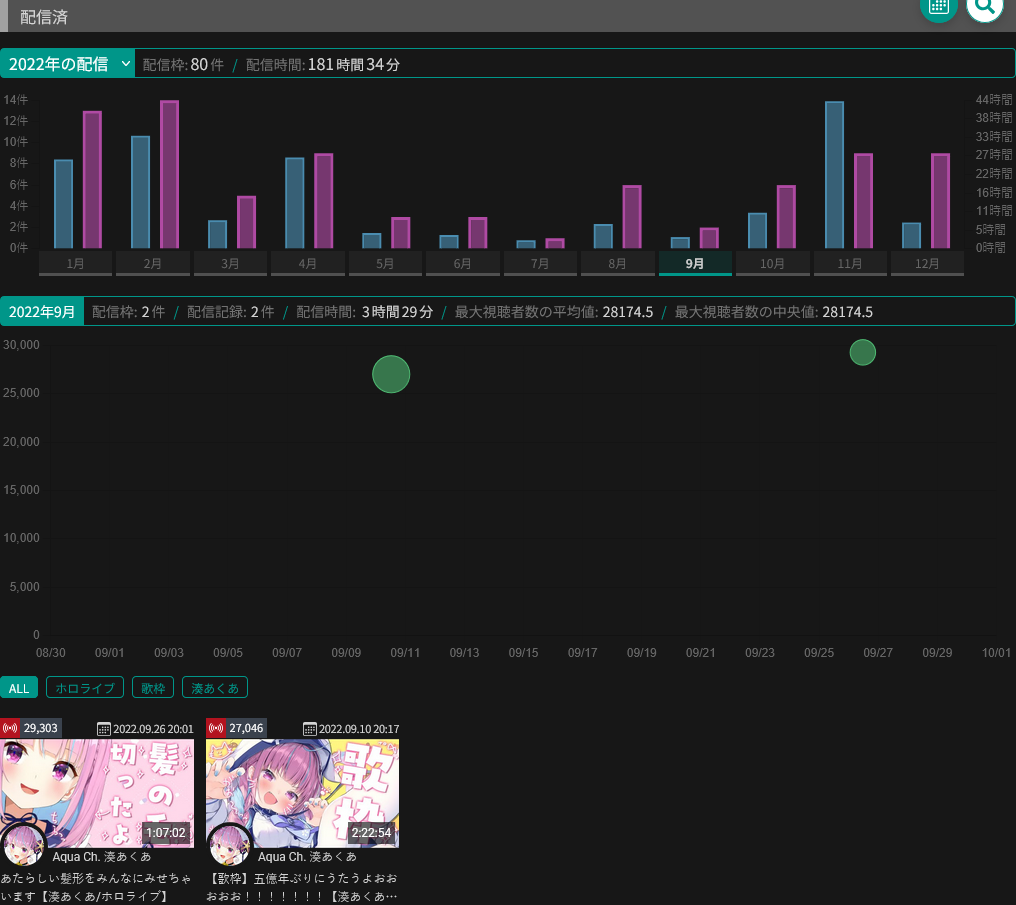Select the 9月 month tab
The image size is (1016, 905).
(x=695, y=264)
